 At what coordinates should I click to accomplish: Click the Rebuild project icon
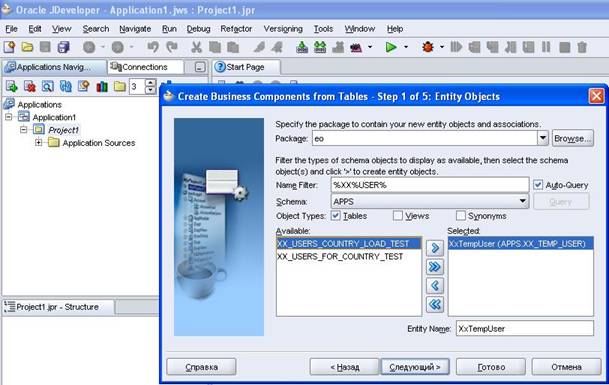320,47
